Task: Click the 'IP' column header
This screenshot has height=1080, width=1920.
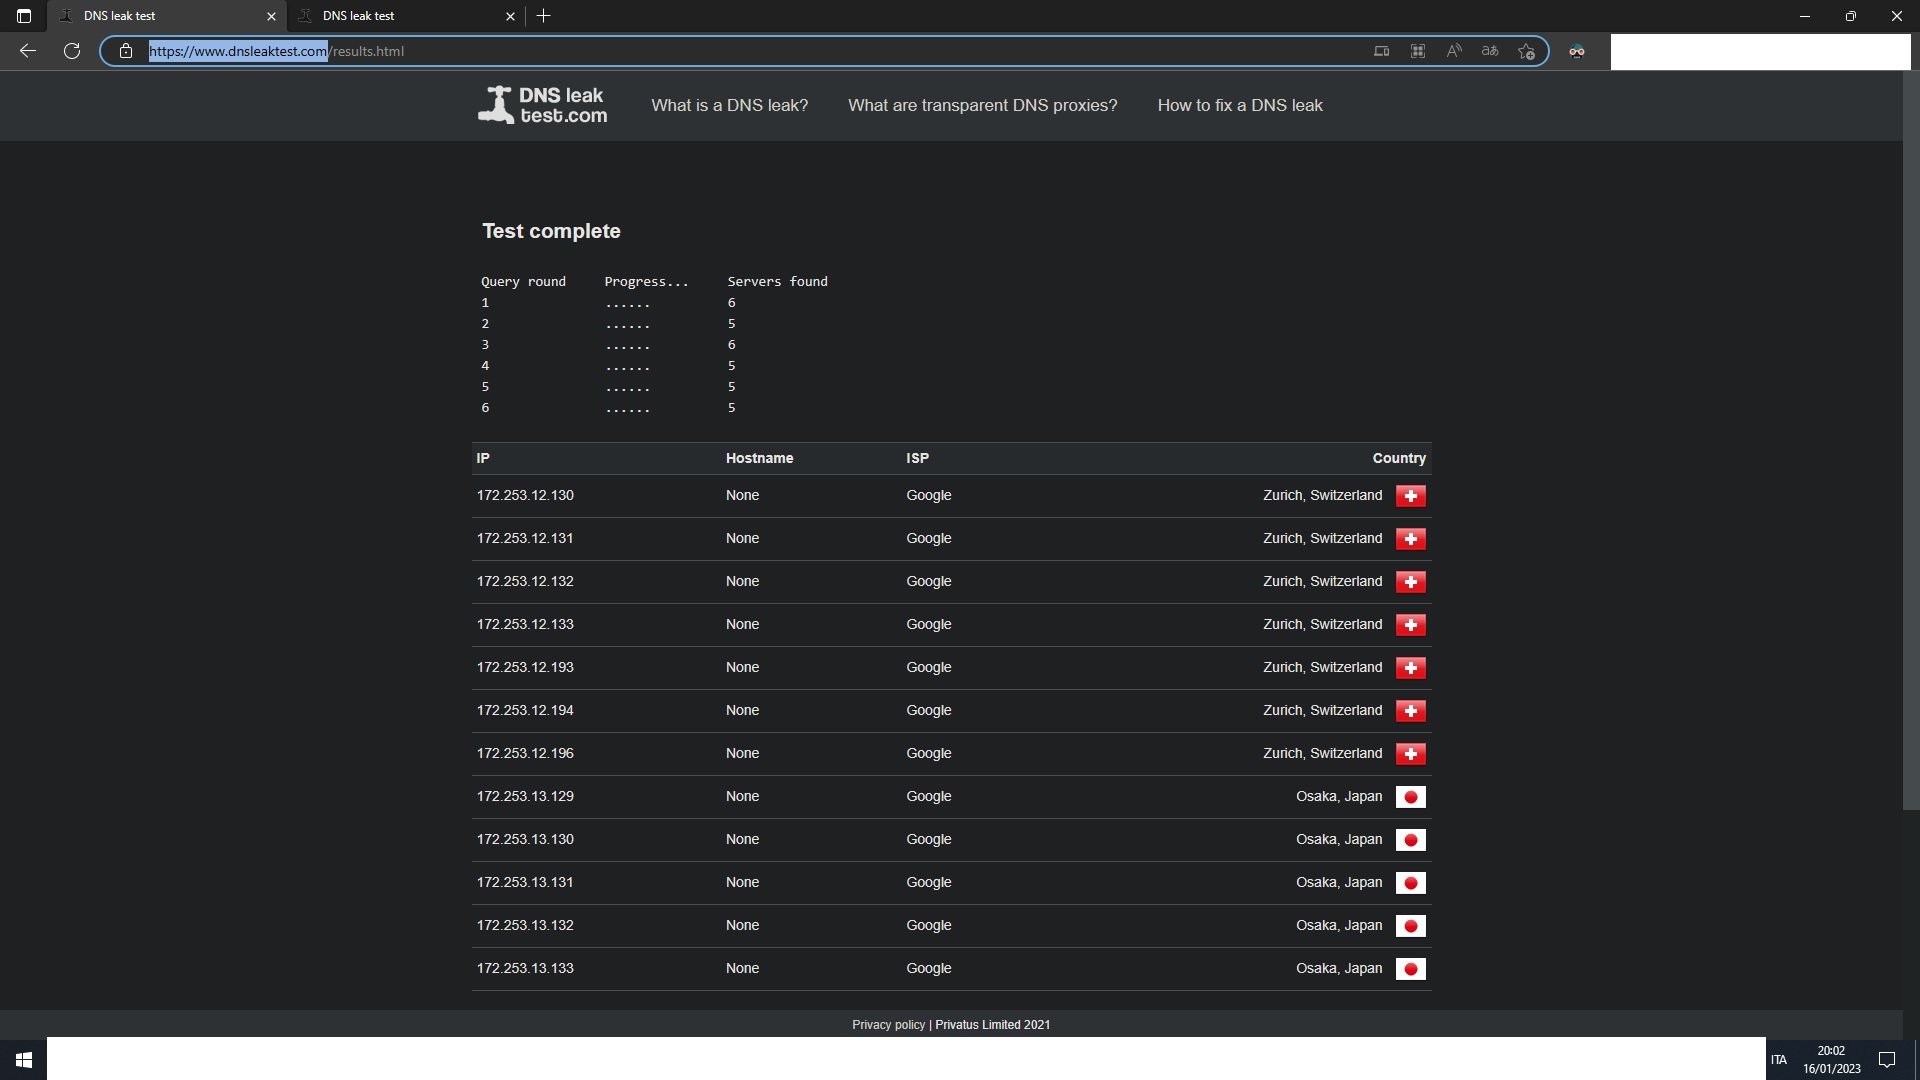Action: pyautogui.click(x=483, y=458)
